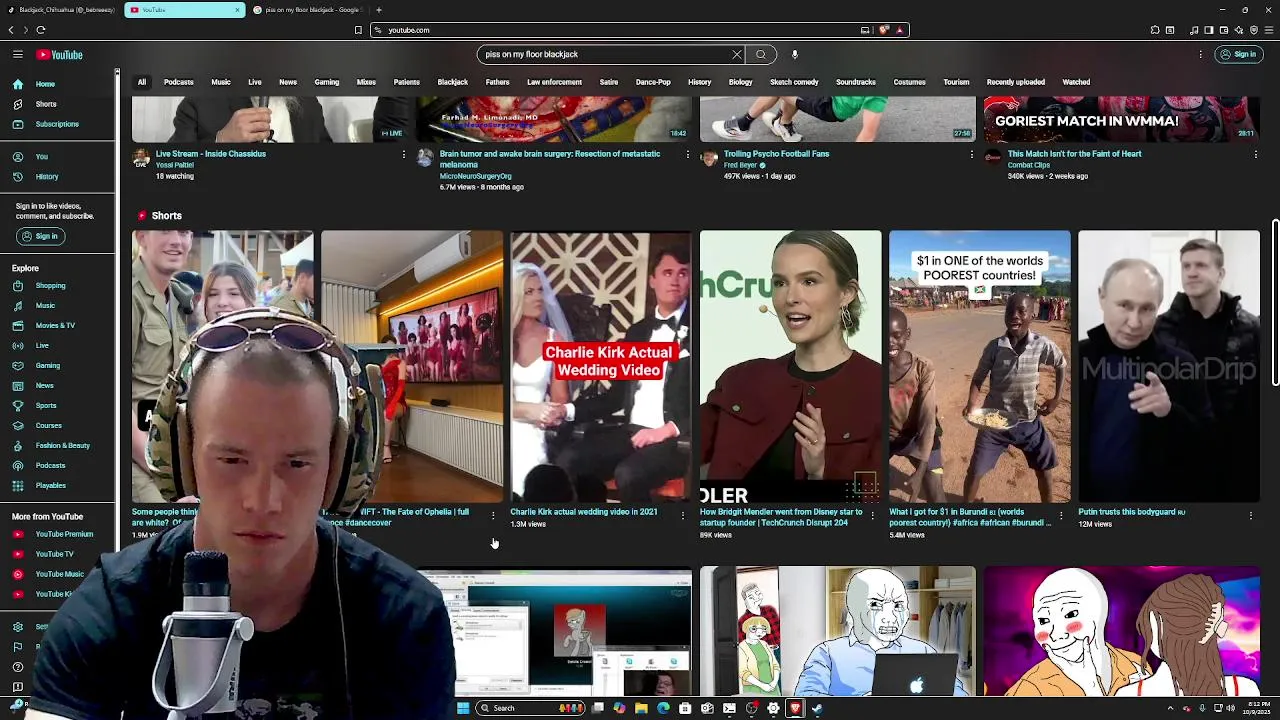This screenshot has height=720, width=1280.
Task: Open options for Brain tumor surgery video
Action: [688, 154]
